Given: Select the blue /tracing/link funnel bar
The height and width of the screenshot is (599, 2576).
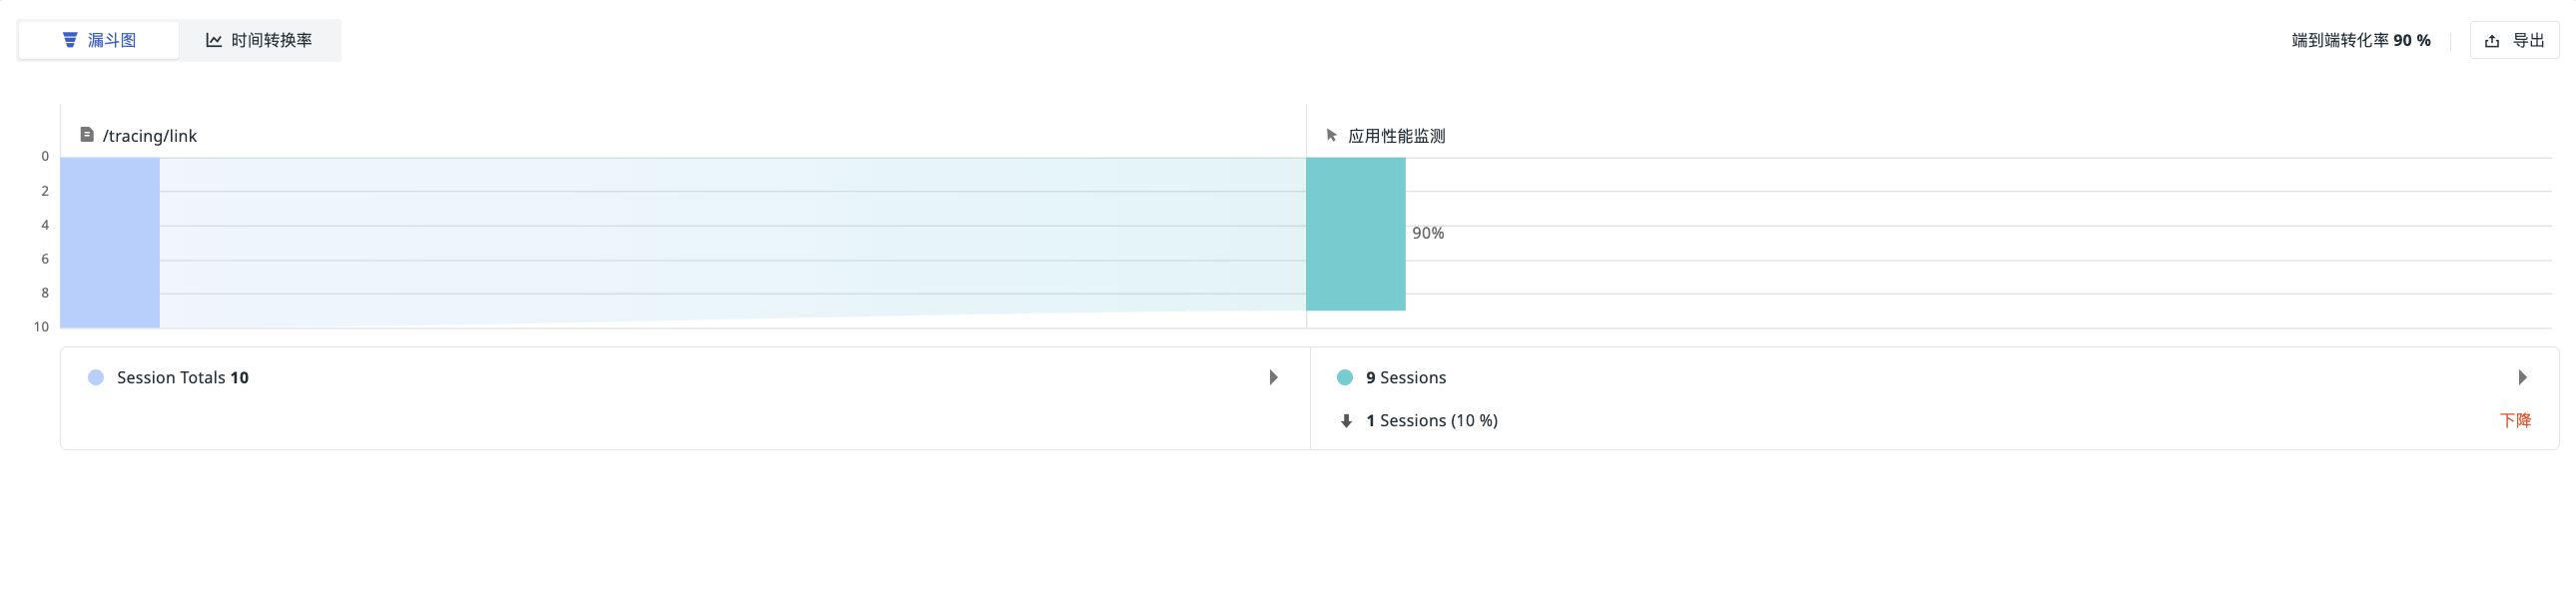Looking at the screenshot, I should point(110,243).
